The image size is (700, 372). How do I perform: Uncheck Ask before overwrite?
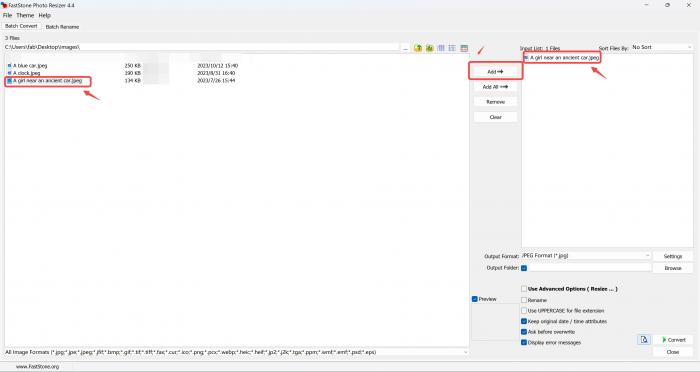point(524,332)
